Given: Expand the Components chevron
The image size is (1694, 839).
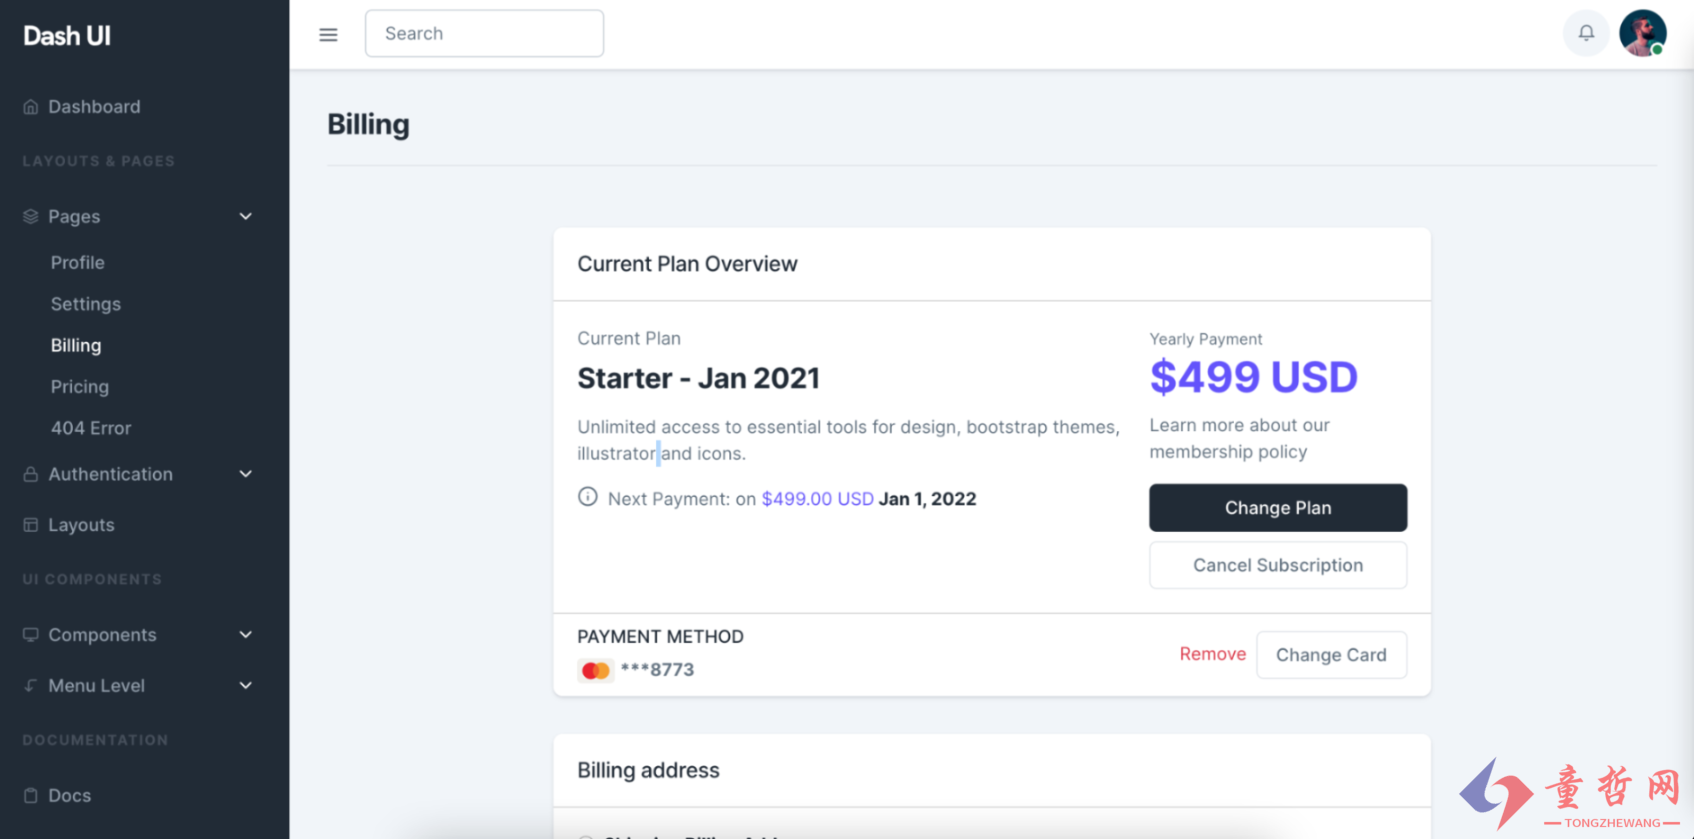Looking at the screenshot, I should click(x=246, y=635).
